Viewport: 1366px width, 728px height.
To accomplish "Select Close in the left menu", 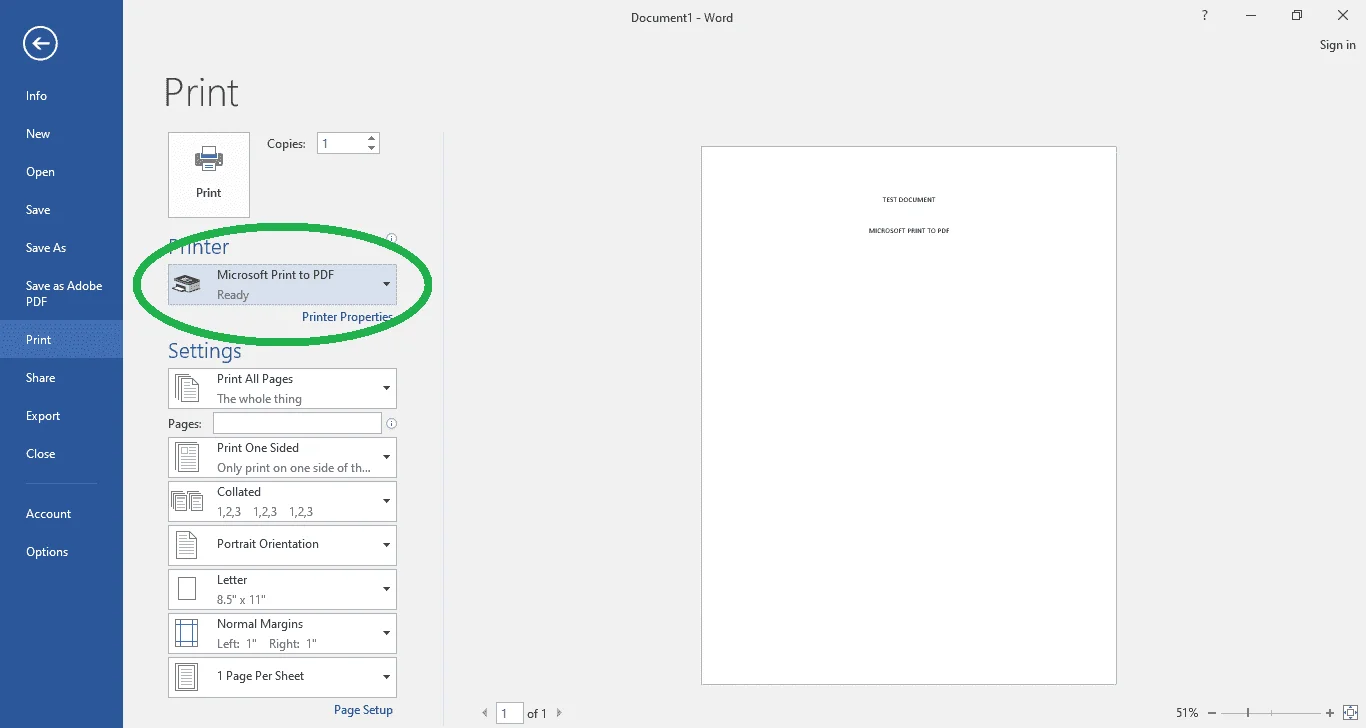I will point(61,454).
